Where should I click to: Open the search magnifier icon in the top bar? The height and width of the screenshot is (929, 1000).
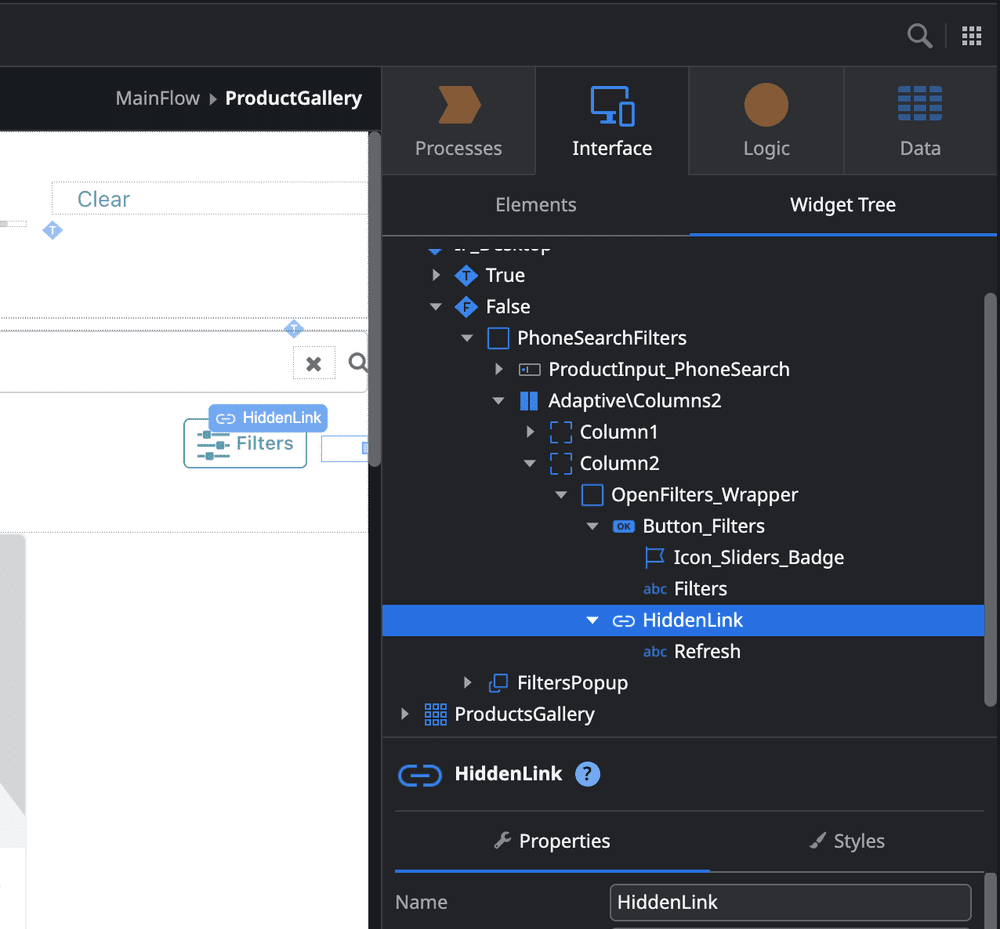coord(919,35)
